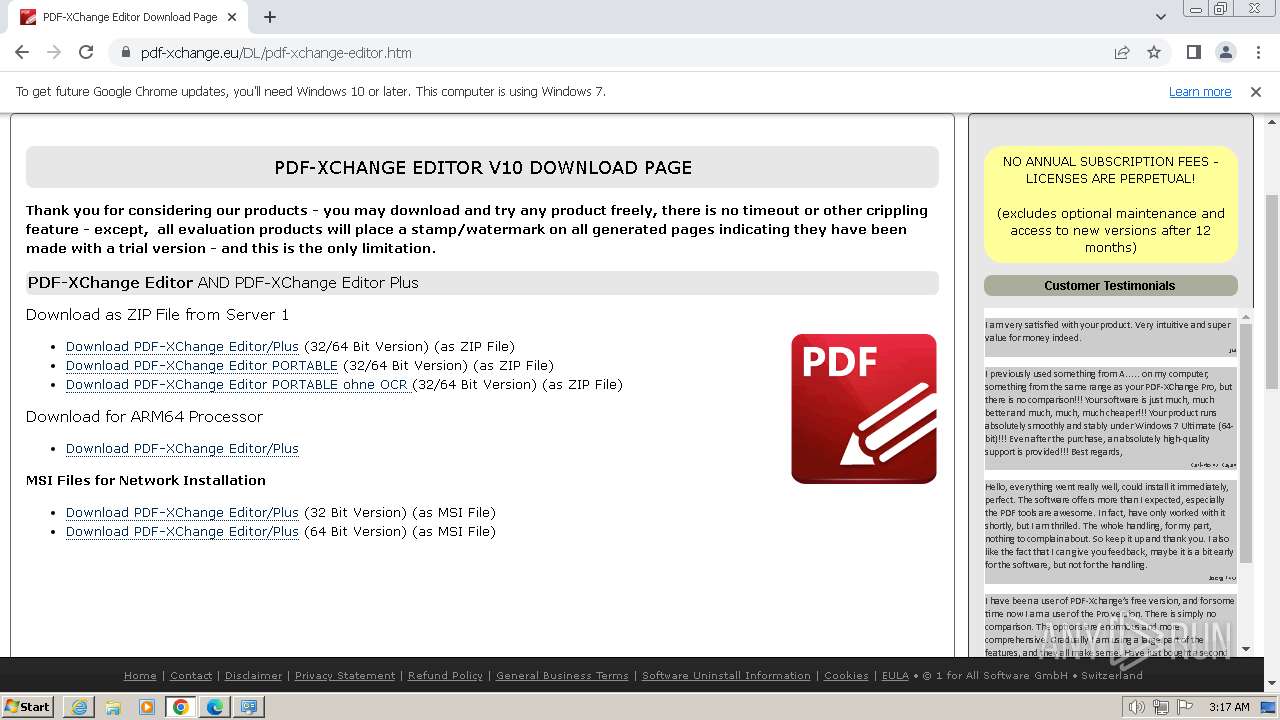1280x720 pixels.
Task: Open Chrome profile avatar menu
Action: tap(1225, 52)
